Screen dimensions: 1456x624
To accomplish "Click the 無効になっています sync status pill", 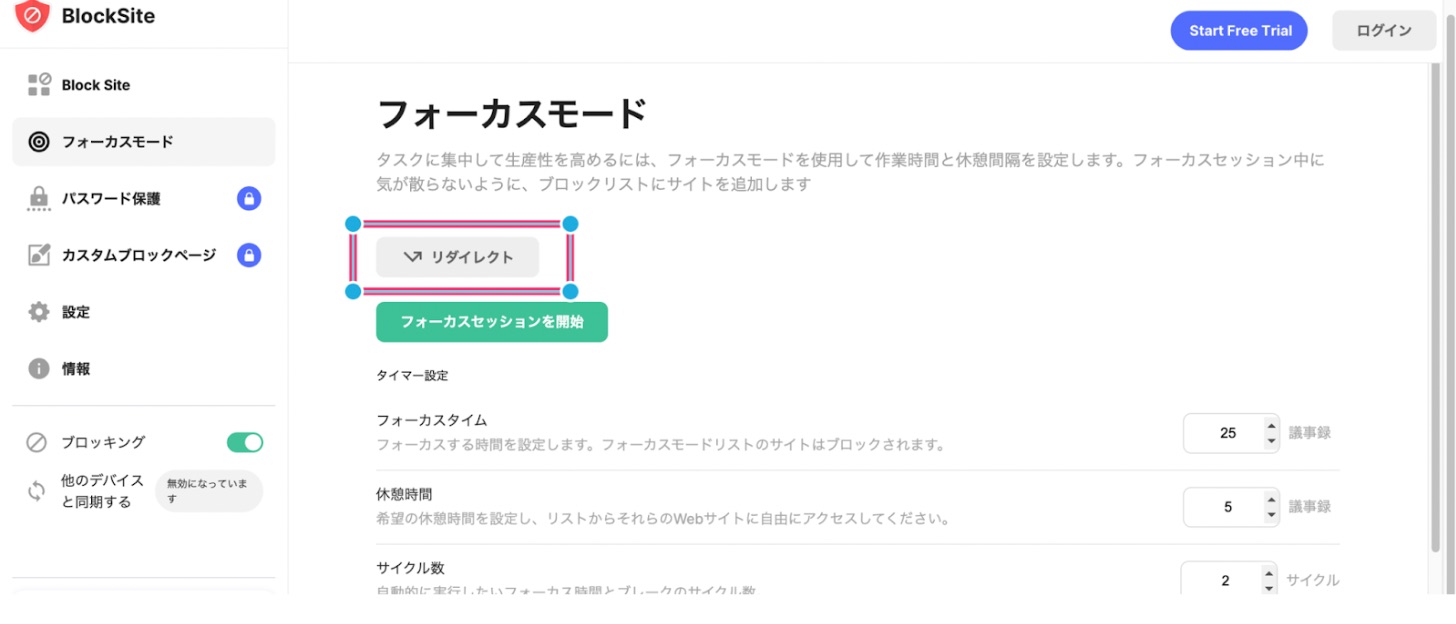I will [209, 491].
